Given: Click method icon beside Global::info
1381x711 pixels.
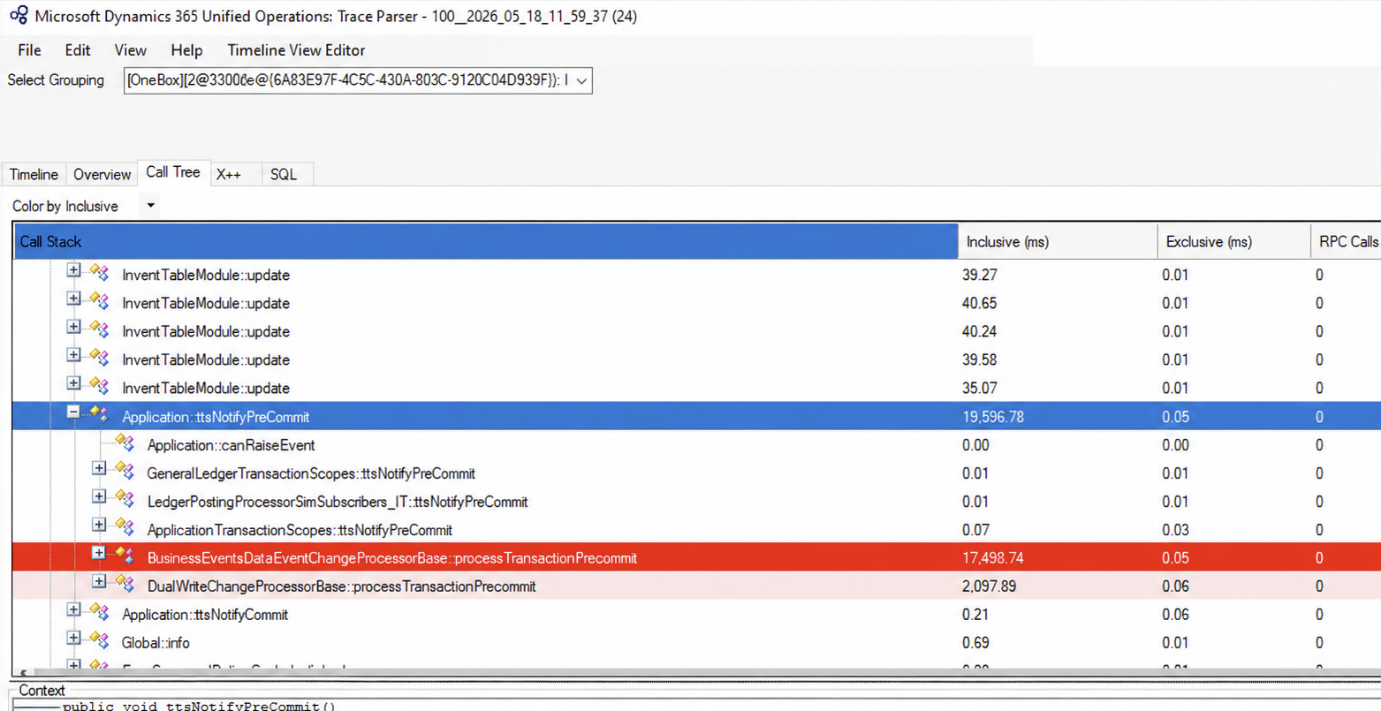Looking at the screenshot, I should coord(99,640).
